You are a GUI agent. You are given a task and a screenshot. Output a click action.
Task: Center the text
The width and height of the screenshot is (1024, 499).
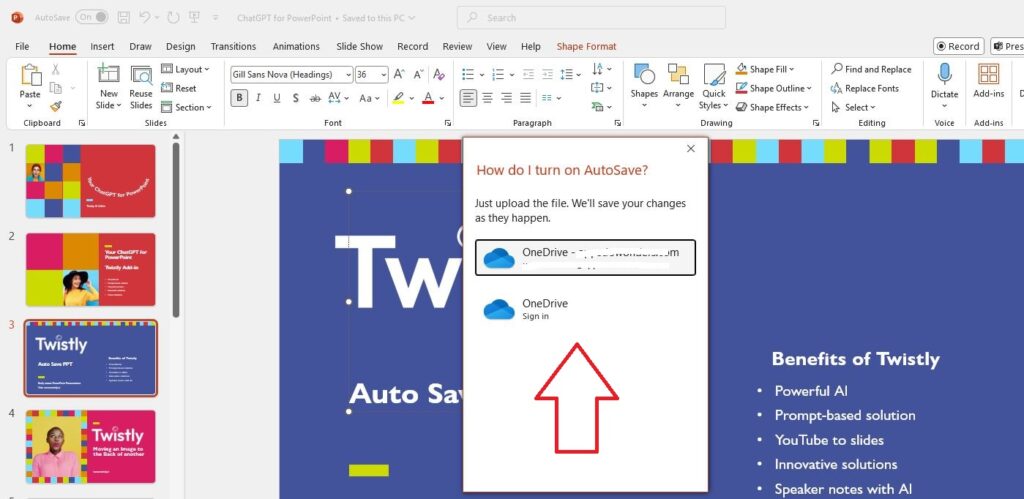[x=487, y=98]
